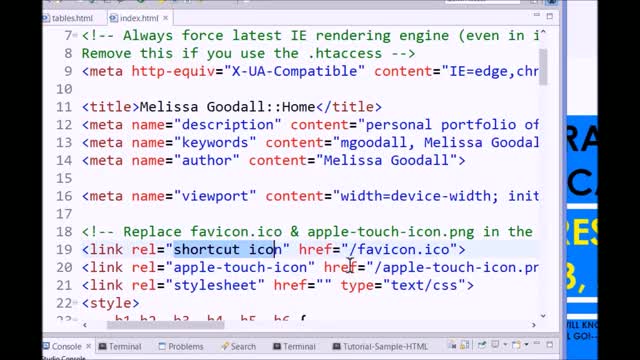Click the Scroll Lock console icon
The height and width of the screenshot is (360, 640).
464,345
